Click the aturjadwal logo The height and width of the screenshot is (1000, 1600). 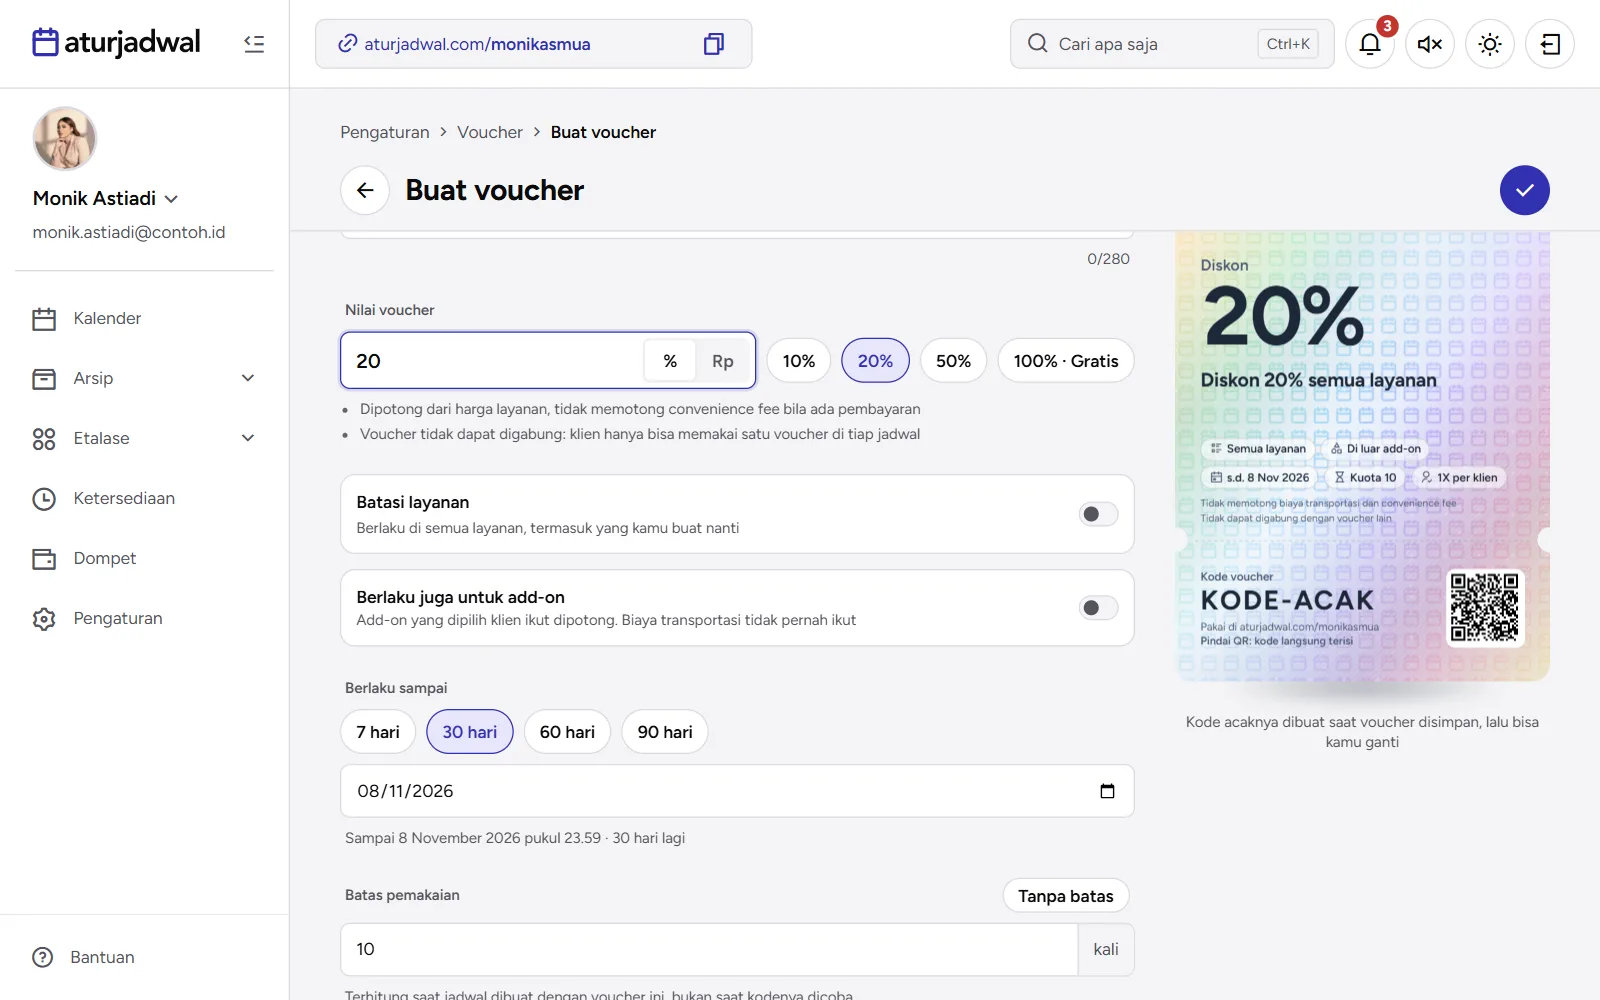tap(116, 43)
